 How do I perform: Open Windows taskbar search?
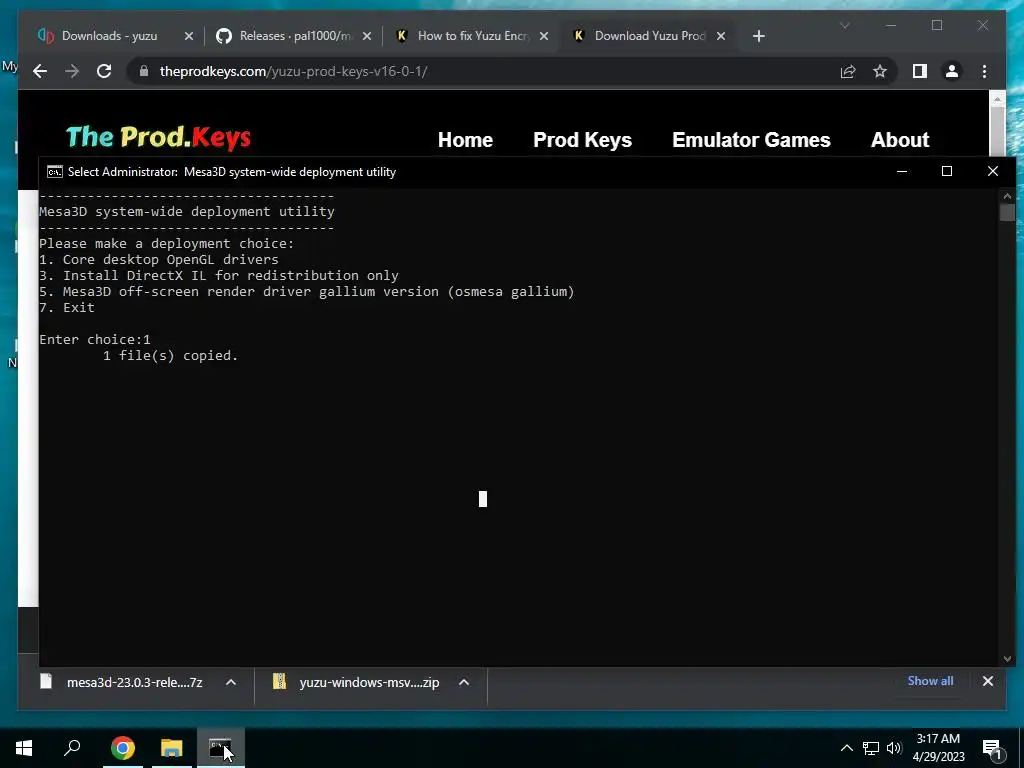tap(72, 748)
